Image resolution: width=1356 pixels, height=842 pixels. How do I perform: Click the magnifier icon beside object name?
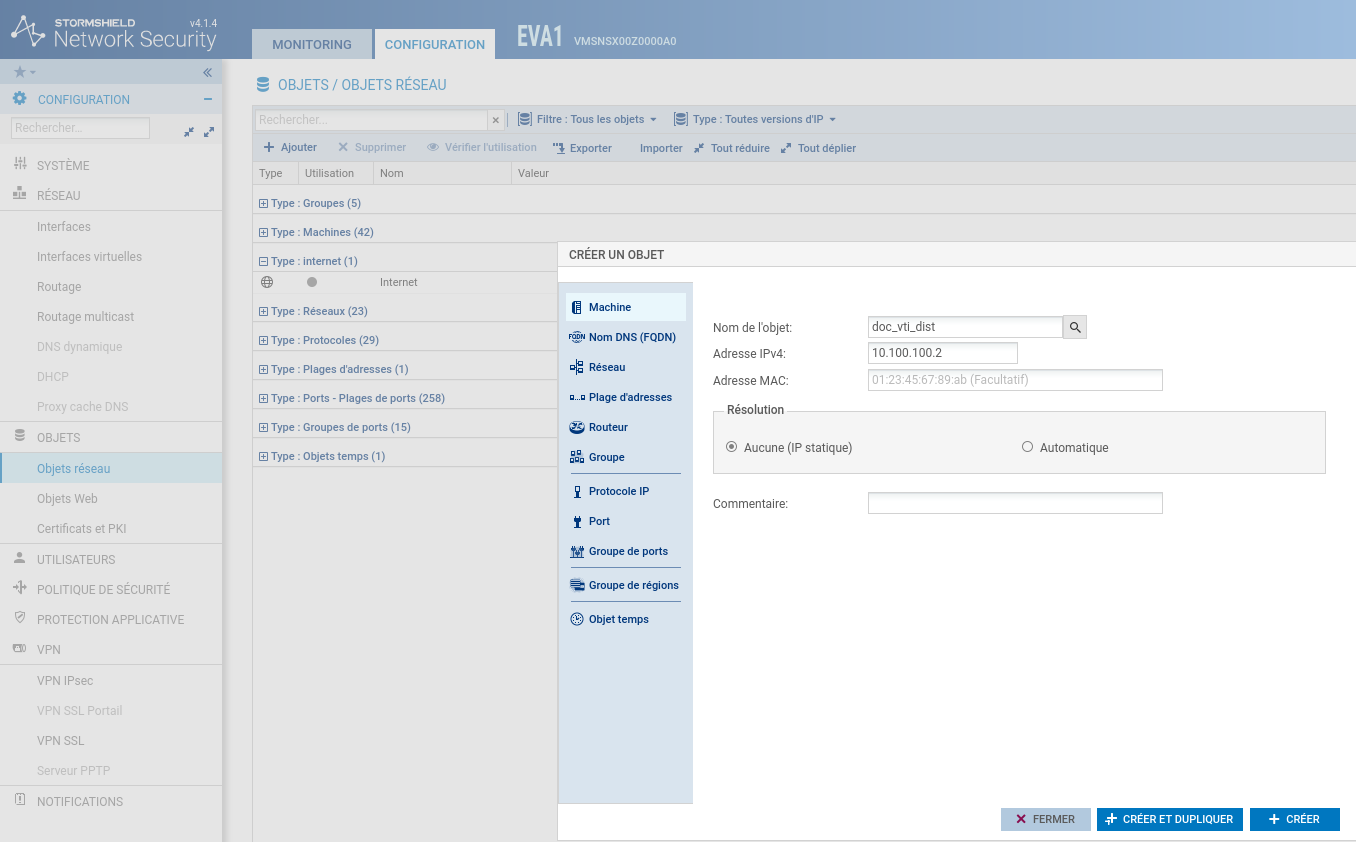click(1074, 327)
